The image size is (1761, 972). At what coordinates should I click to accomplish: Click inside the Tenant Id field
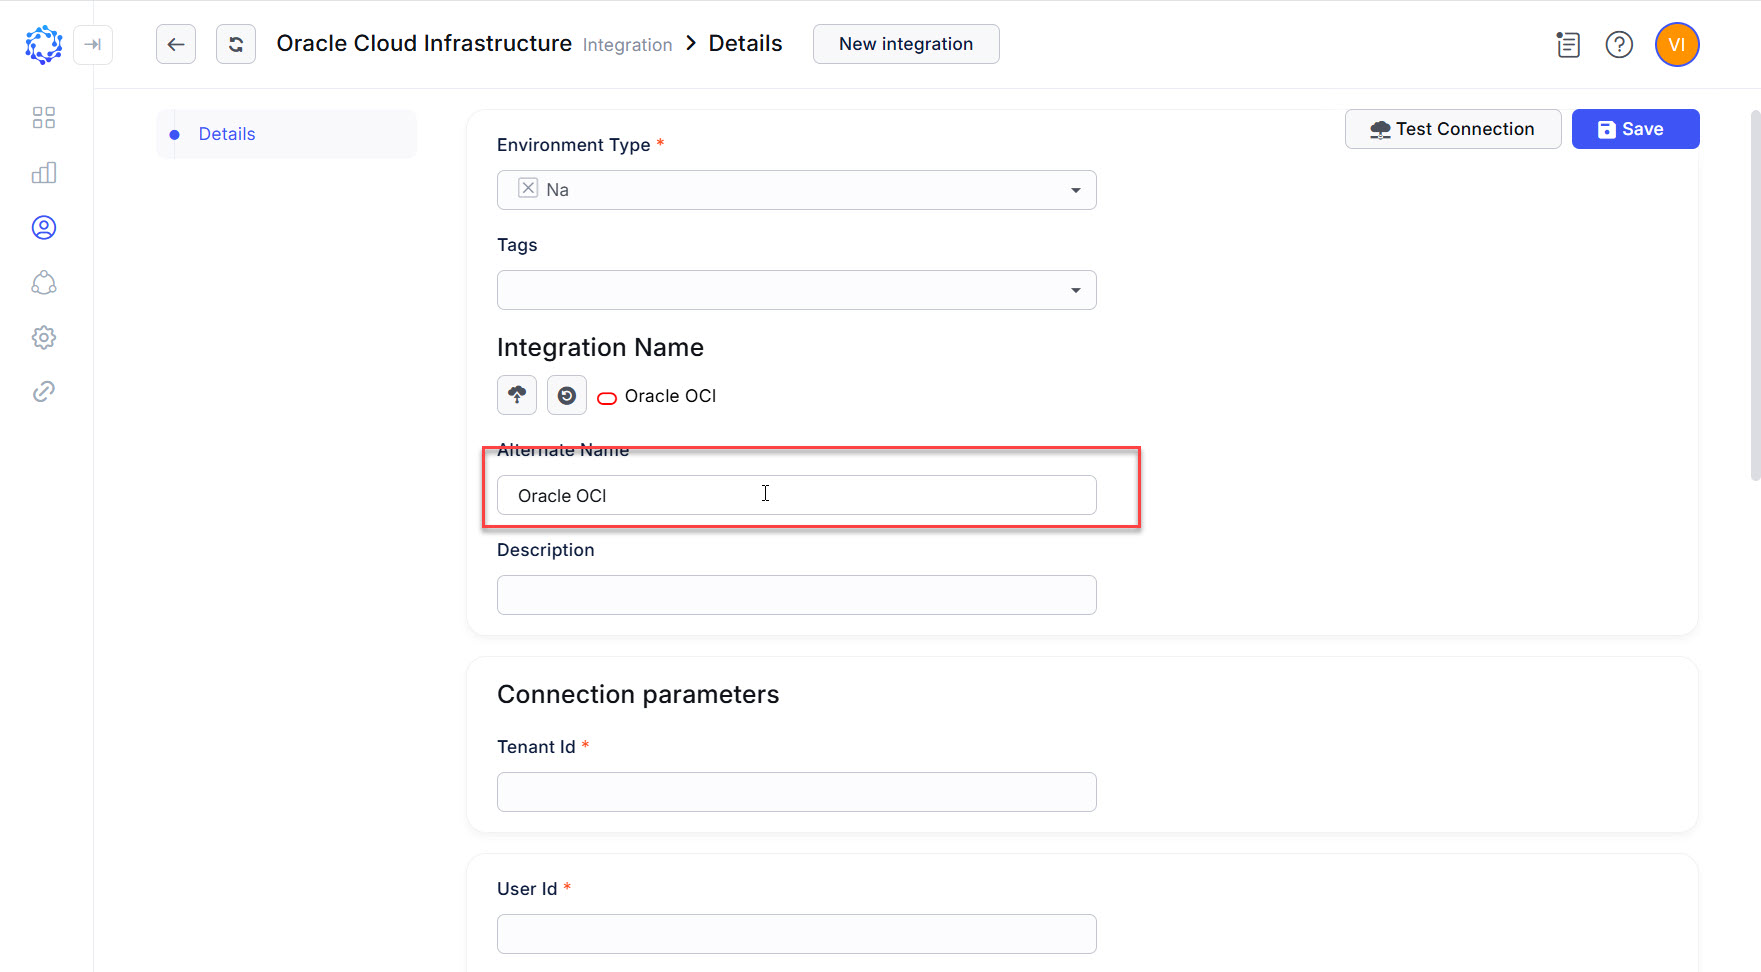796,791
